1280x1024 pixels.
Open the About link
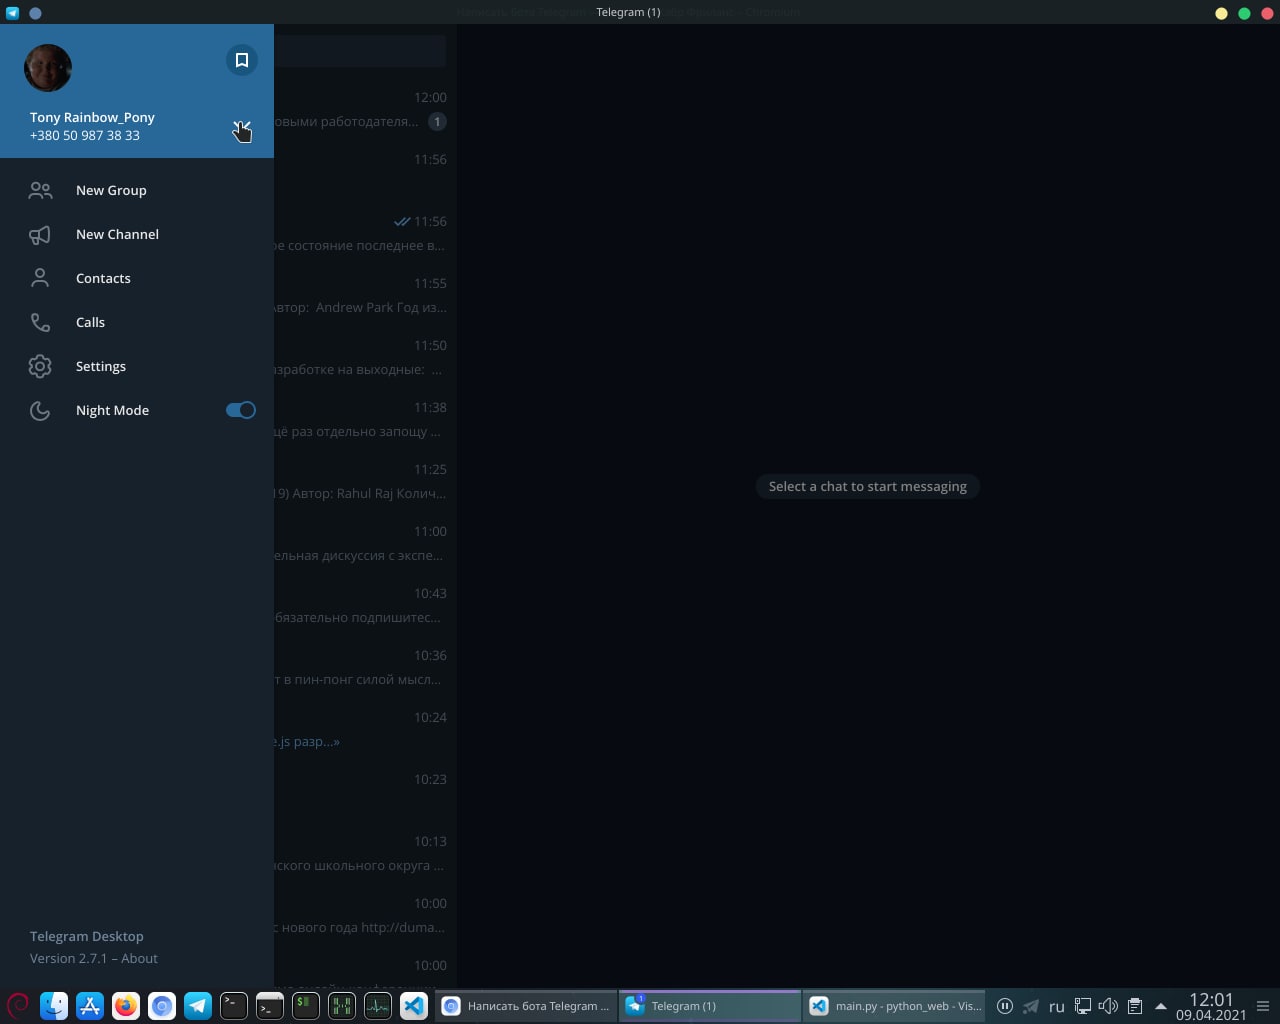pyautogui.click(x=139, y=958)
